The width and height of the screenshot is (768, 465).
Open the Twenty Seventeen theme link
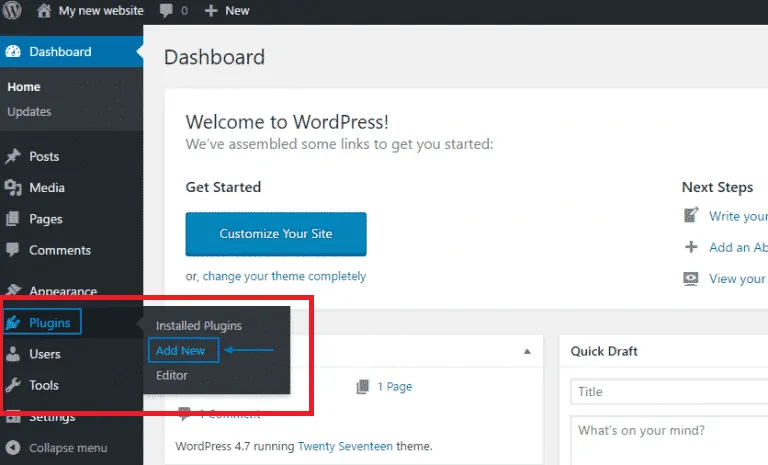pos(345,446)
